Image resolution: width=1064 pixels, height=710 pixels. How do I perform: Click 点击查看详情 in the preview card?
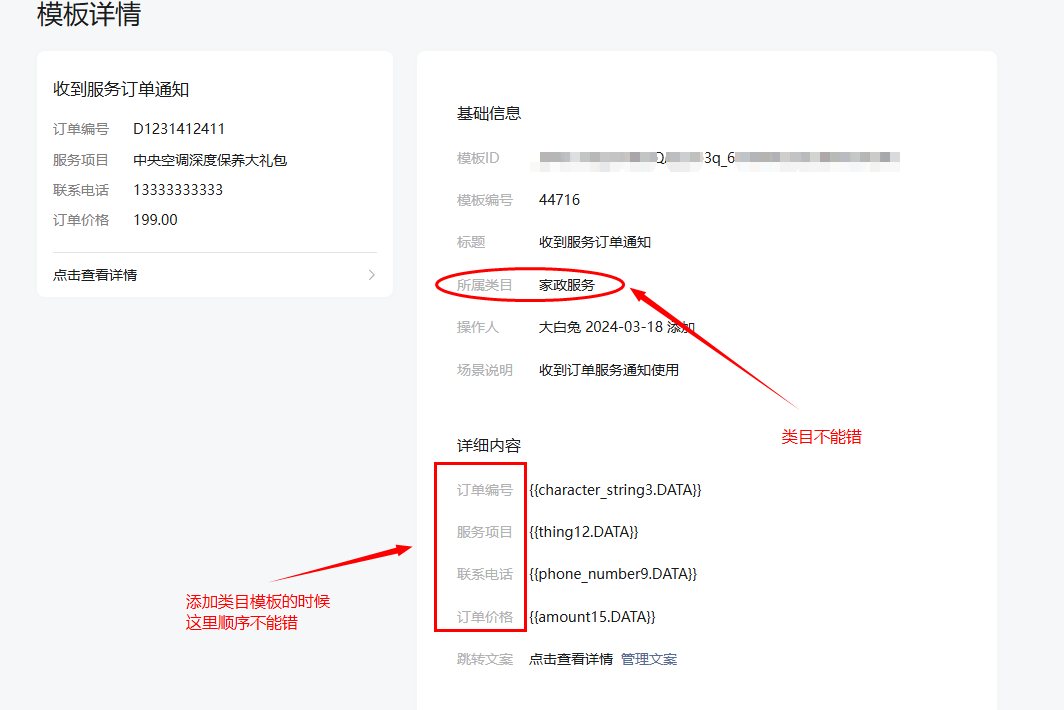pos(95,275)
